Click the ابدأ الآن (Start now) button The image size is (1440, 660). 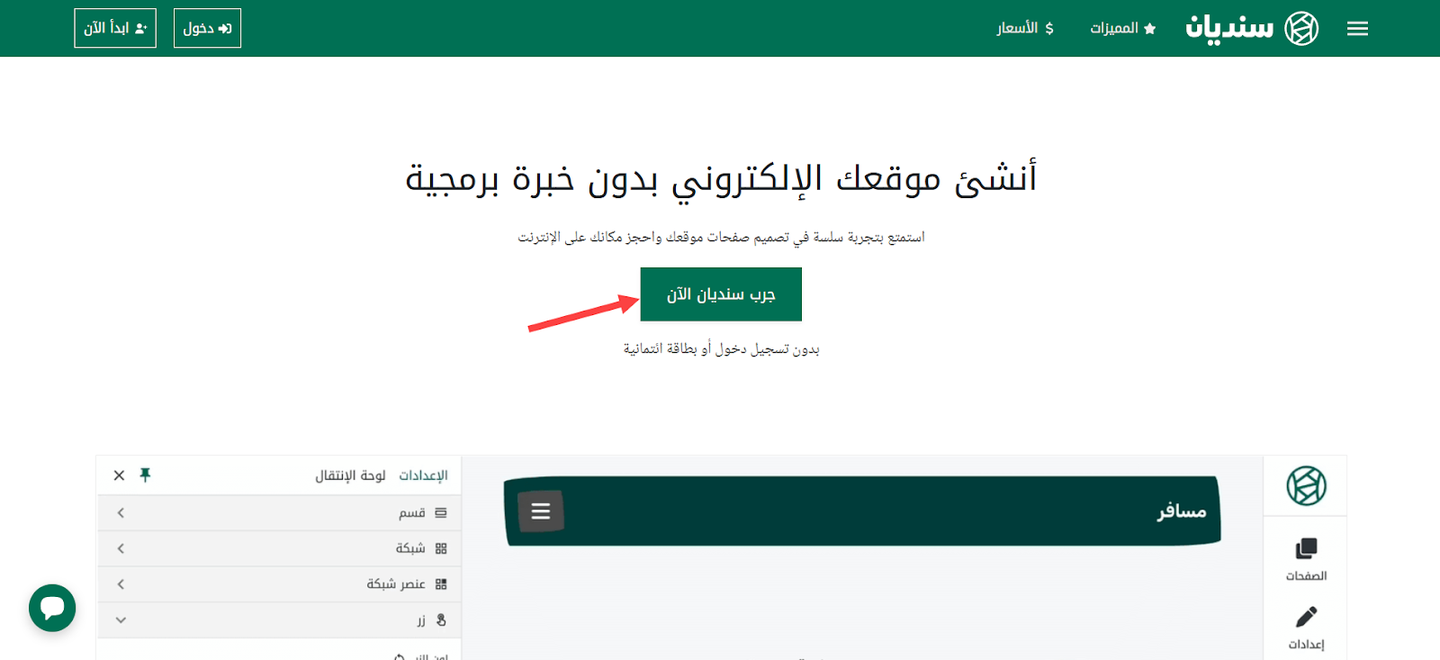pos(115,28)
